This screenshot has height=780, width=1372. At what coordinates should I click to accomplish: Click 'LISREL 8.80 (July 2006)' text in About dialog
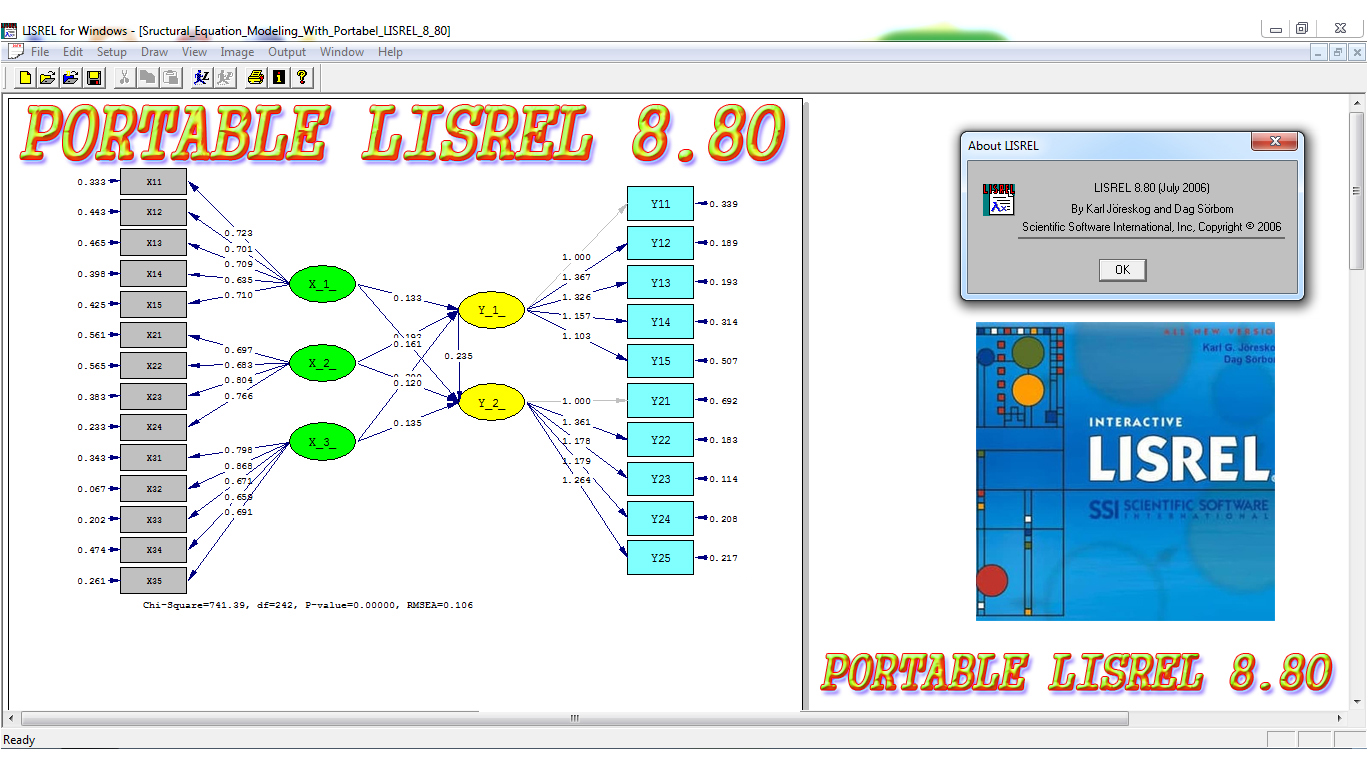[1152, 187]
